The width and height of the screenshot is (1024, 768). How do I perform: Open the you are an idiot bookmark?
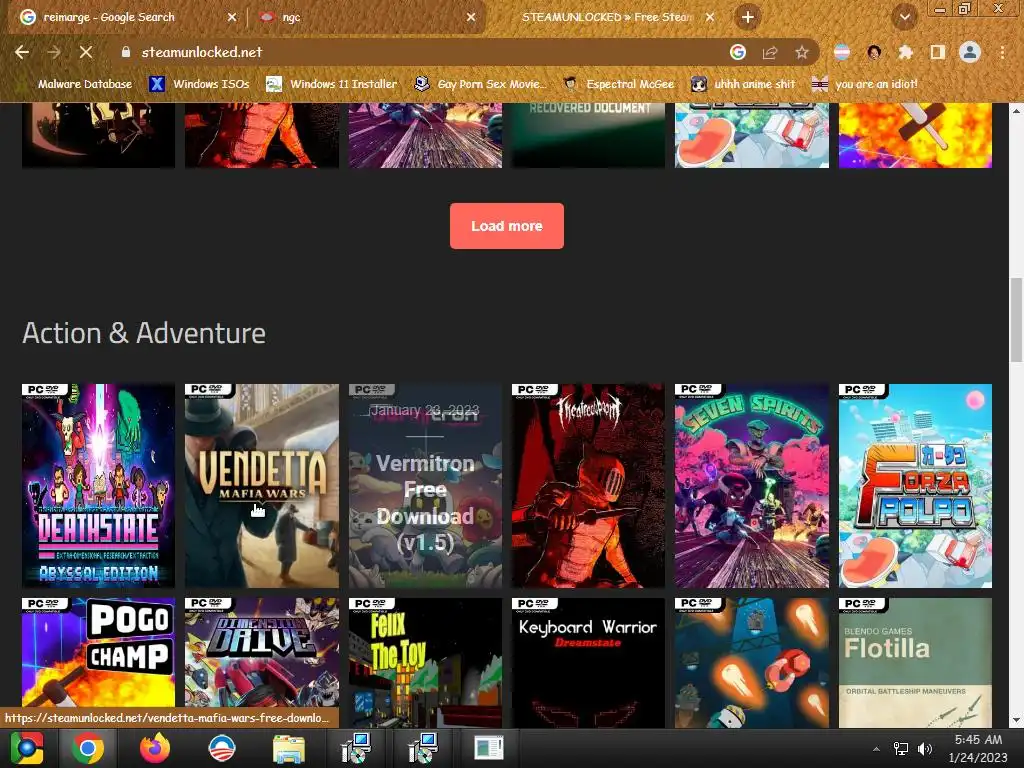pos(865,84)
